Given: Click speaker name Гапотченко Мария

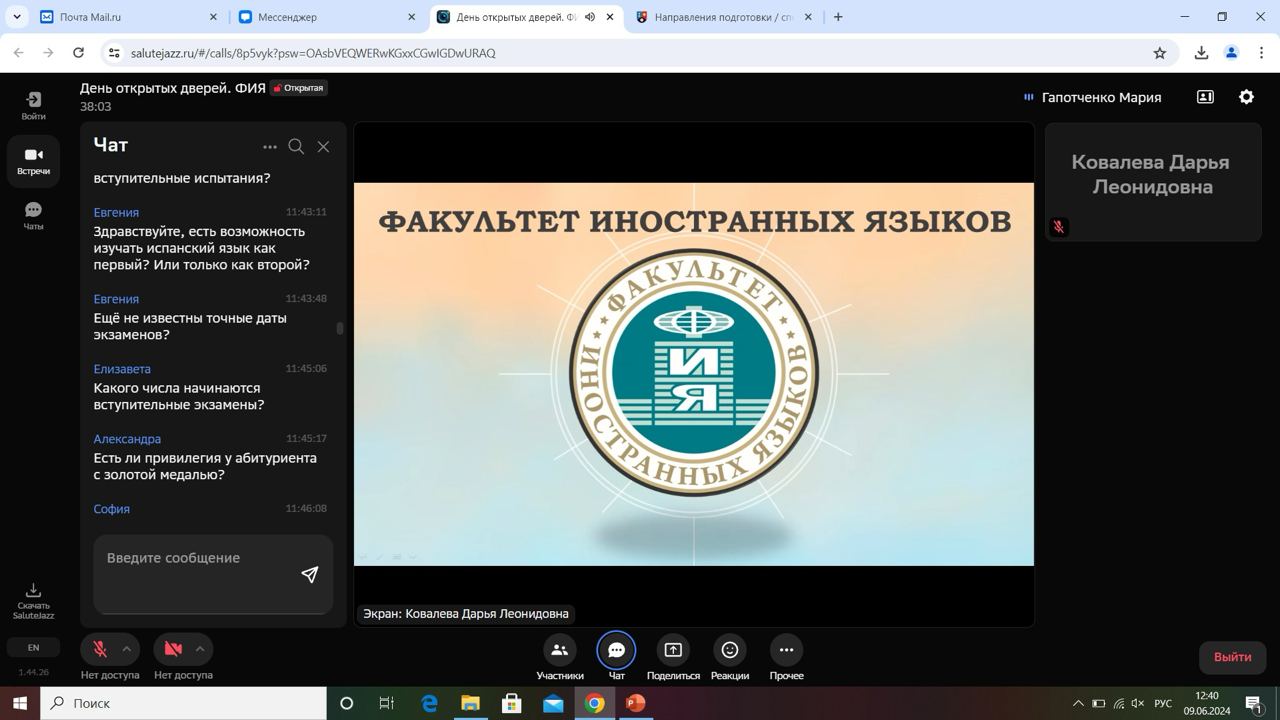Looking at the screenshot, I should [x=1101, y=97].
